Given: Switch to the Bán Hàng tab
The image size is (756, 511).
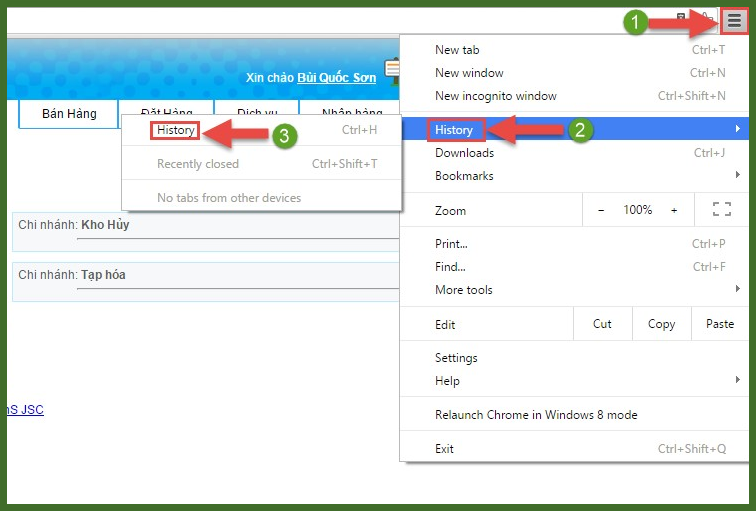Looking at the screenshot, I should 69,114.
